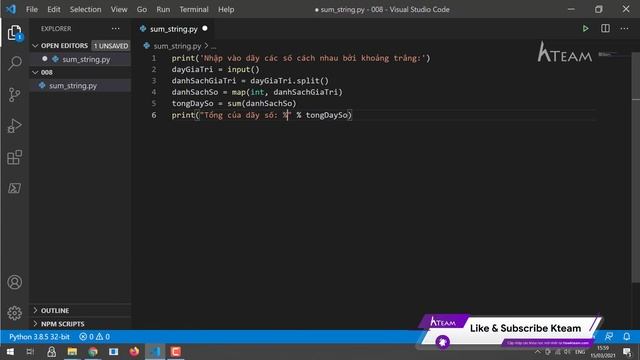This screenshot has width=640, height=360.
Task: Open the Search view in activity bar
Action: coord(15,63)
